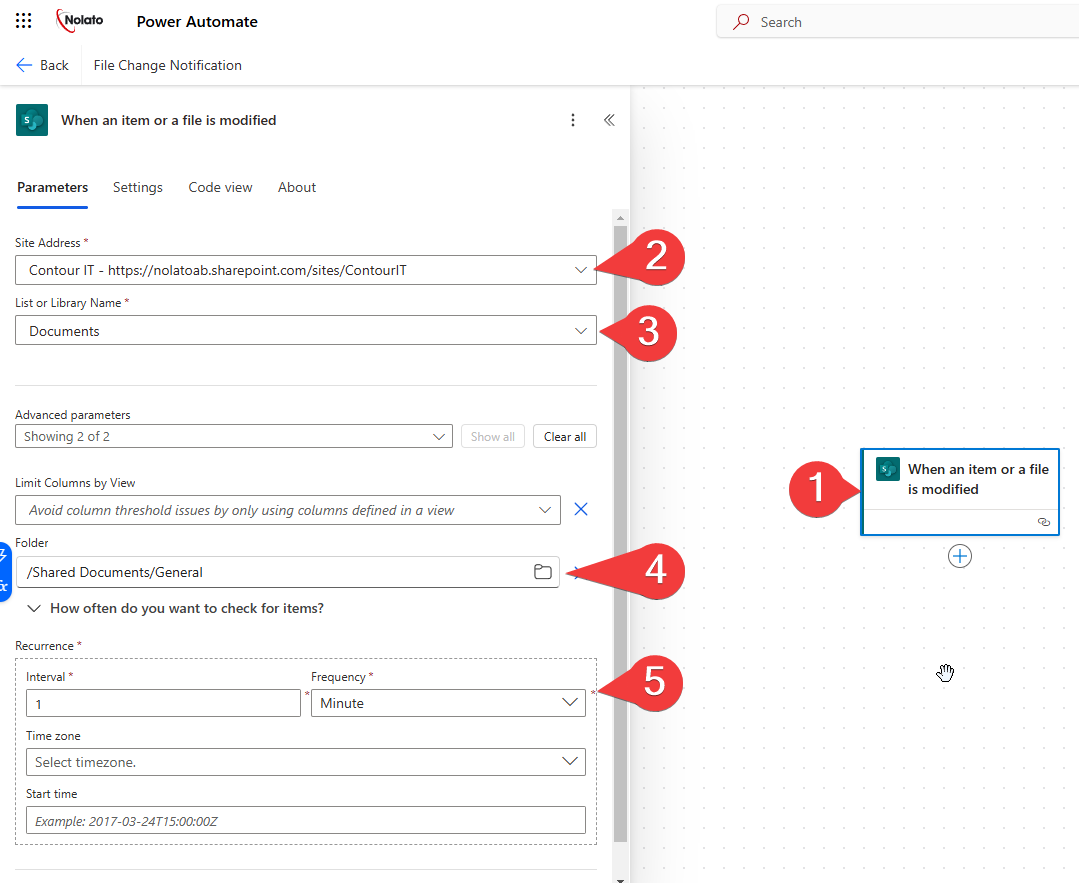Open the Time zone dropdown
Image resolution: width=1079 pixels, height=883 pixels.
click(x=306, y=762)
